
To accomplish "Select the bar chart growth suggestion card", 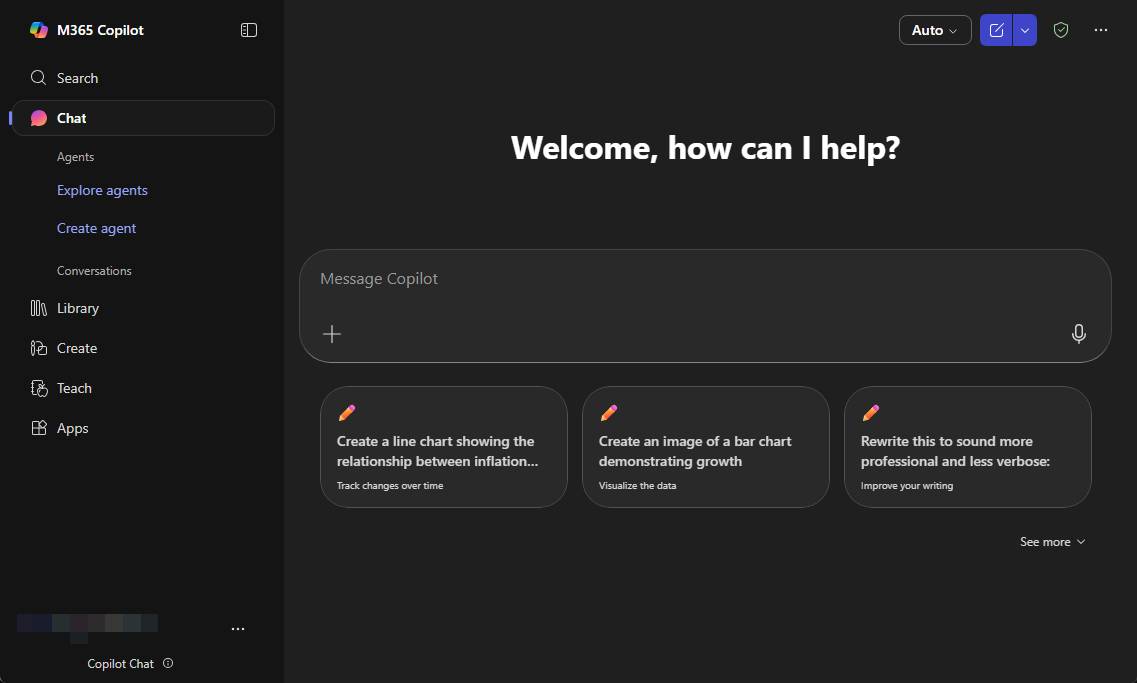I will (x=705, y=447).
